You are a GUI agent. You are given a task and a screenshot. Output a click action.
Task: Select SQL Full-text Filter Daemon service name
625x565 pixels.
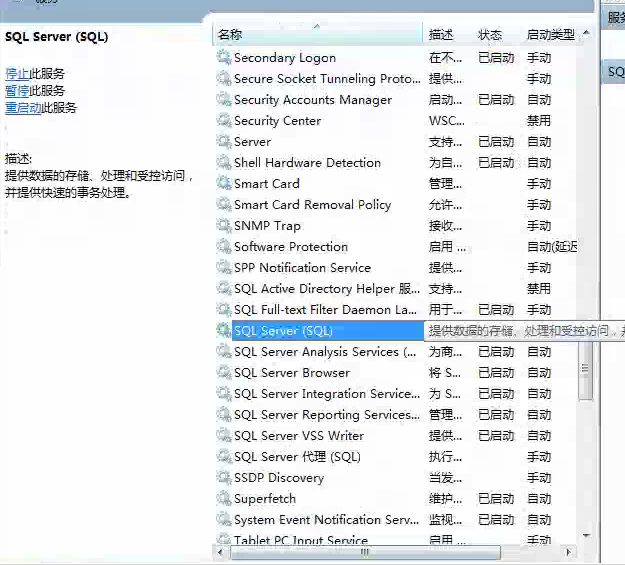coord(326,310)
